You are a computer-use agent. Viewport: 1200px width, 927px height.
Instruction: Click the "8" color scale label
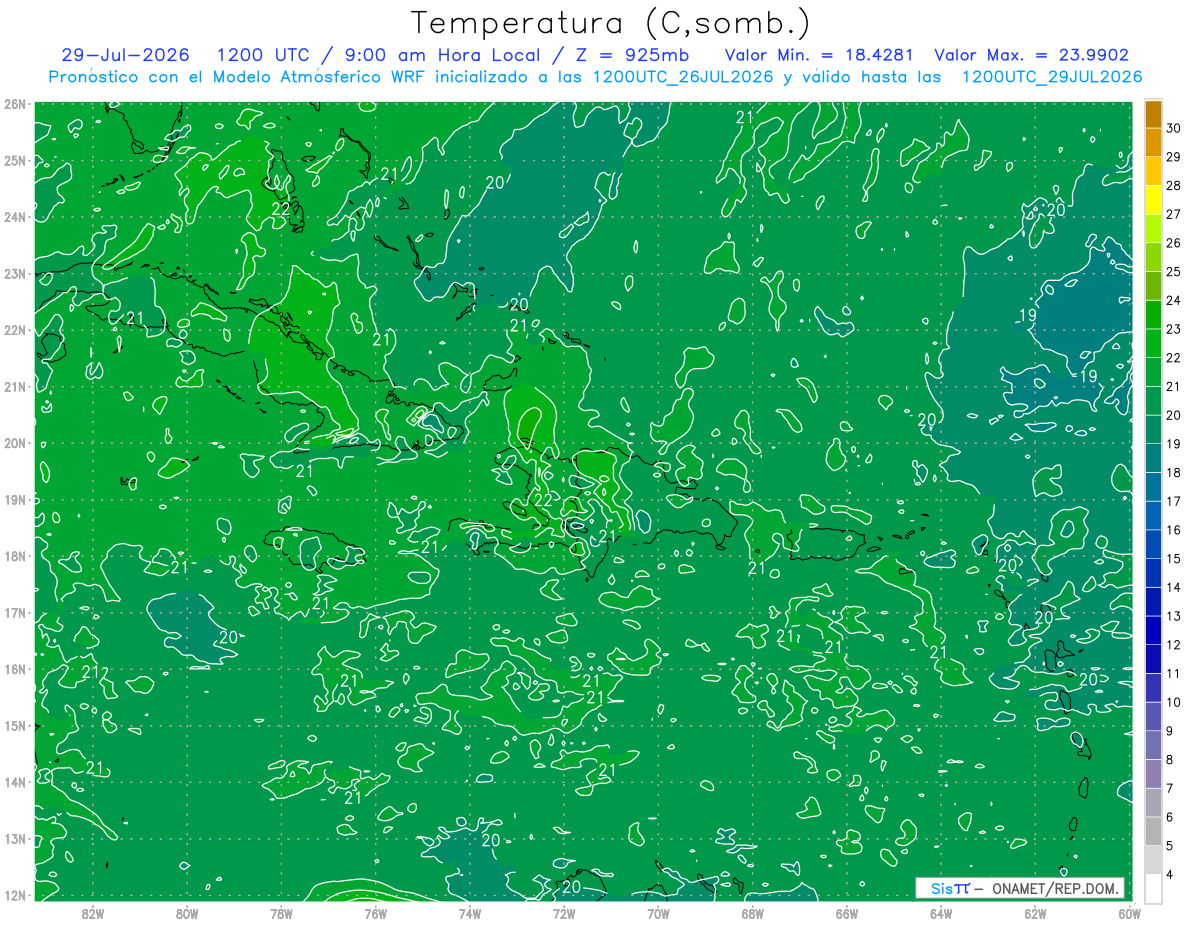pos(1171,760)
